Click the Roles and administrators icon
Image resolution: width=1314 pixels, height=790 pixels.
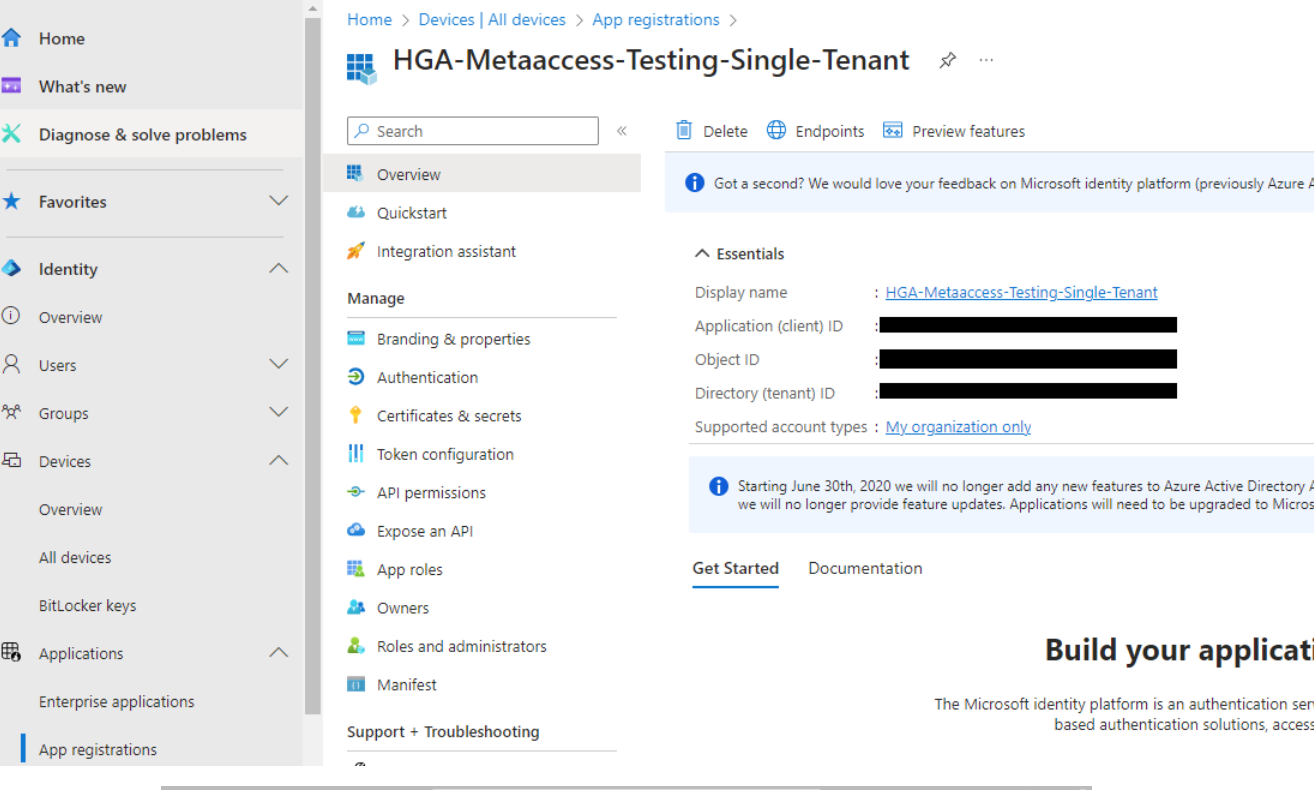coord(355,645)
